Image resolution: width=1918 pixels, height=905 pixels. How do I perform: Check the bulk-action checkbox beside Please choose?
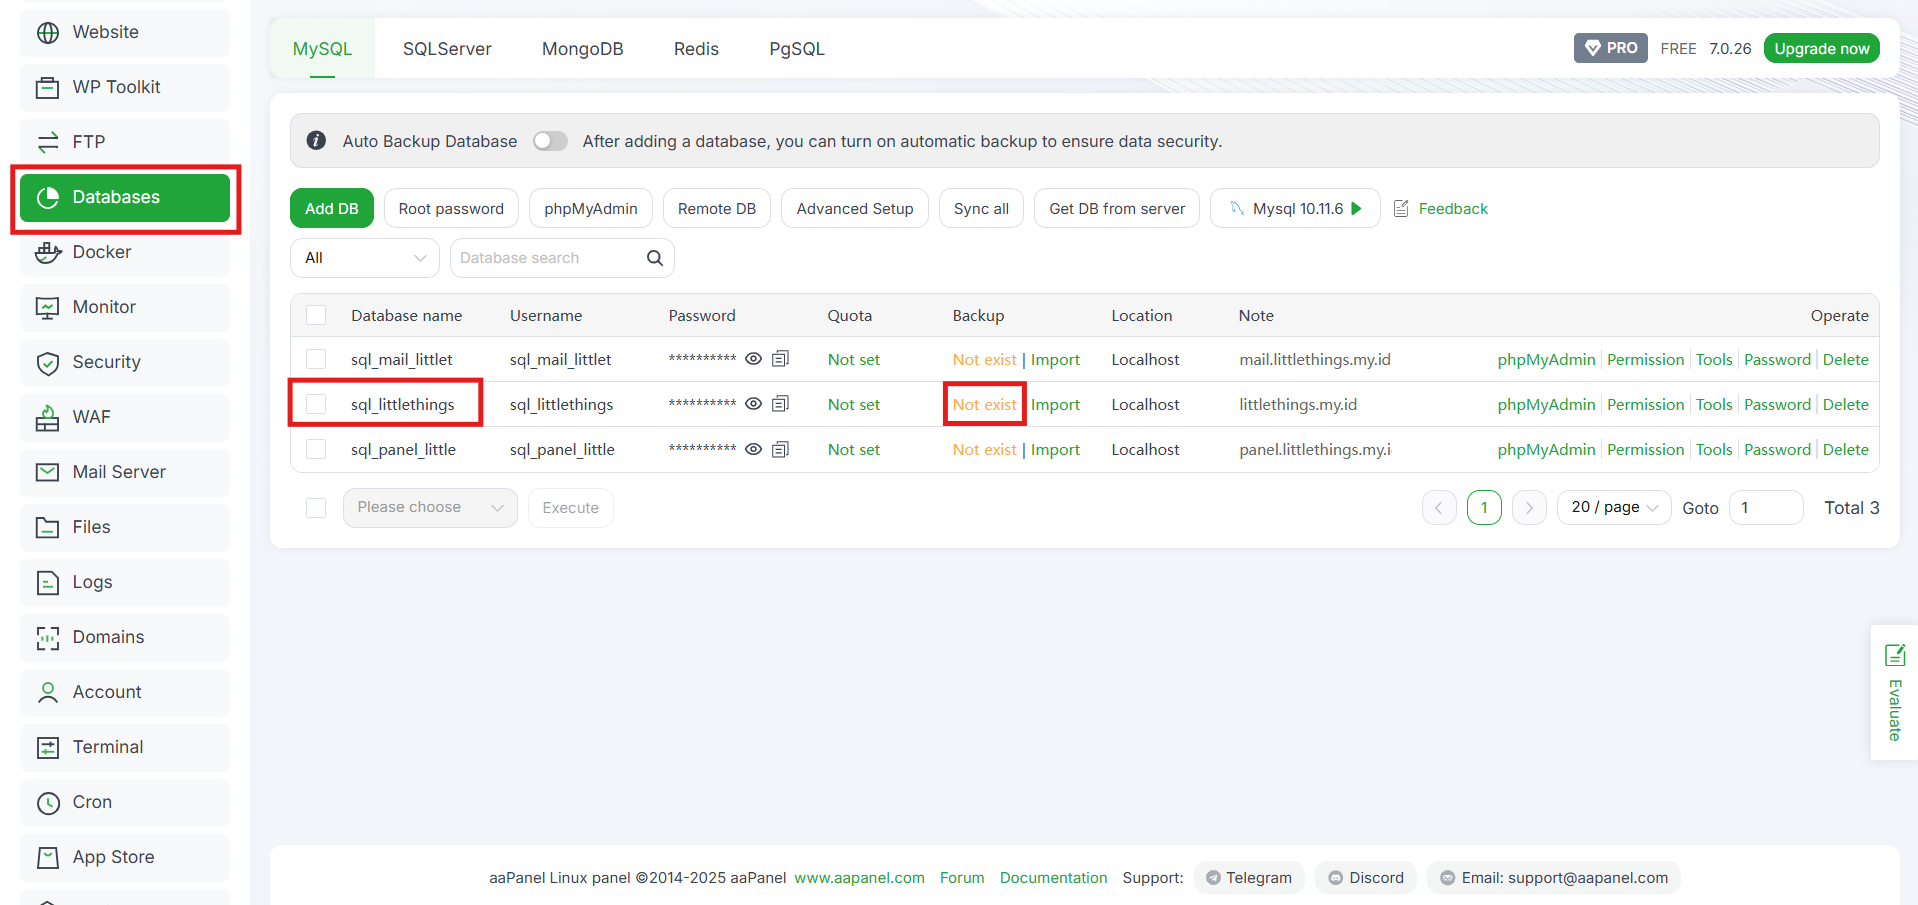point(316,508)
